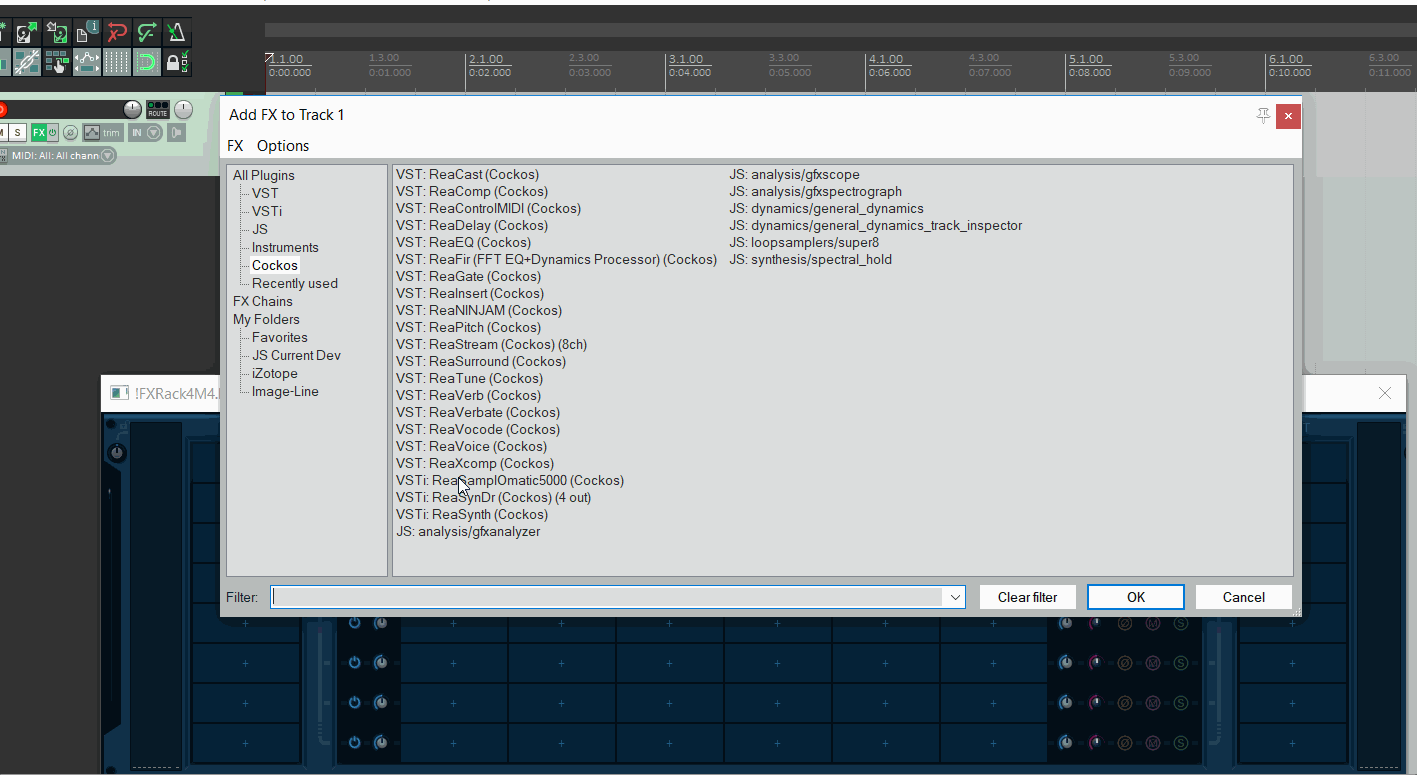Open project settings via the info document icon

88,33
